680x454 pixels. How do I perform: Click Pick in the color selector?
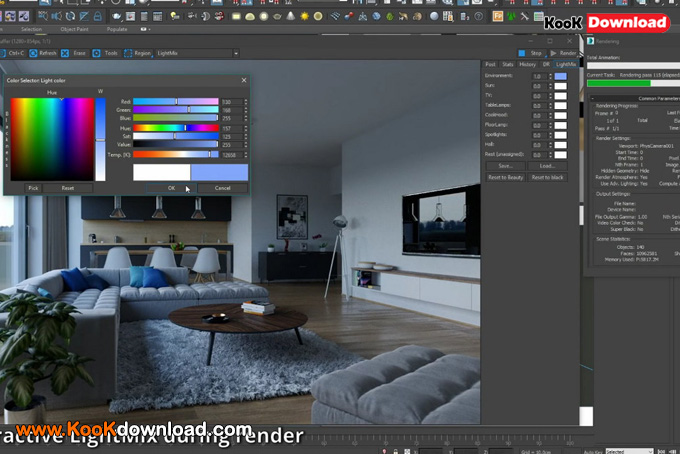coord(33,188)
